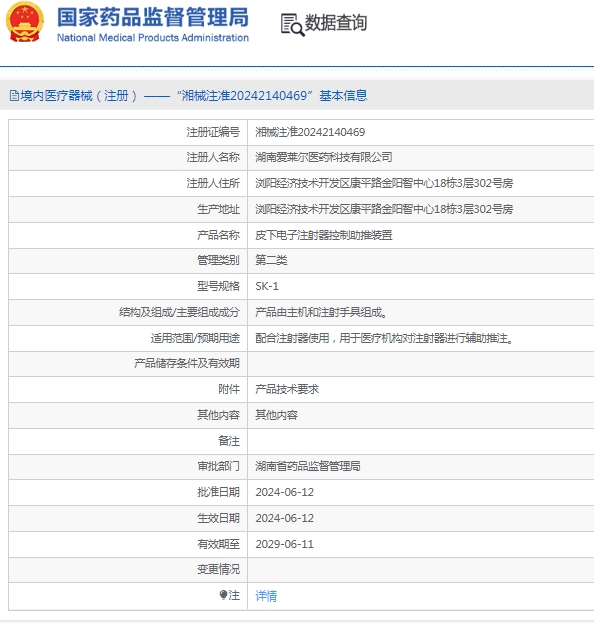This screenshot has height=623, width=594.
Task: Click the bulb icon beside 注
Action: click(223, 595)
